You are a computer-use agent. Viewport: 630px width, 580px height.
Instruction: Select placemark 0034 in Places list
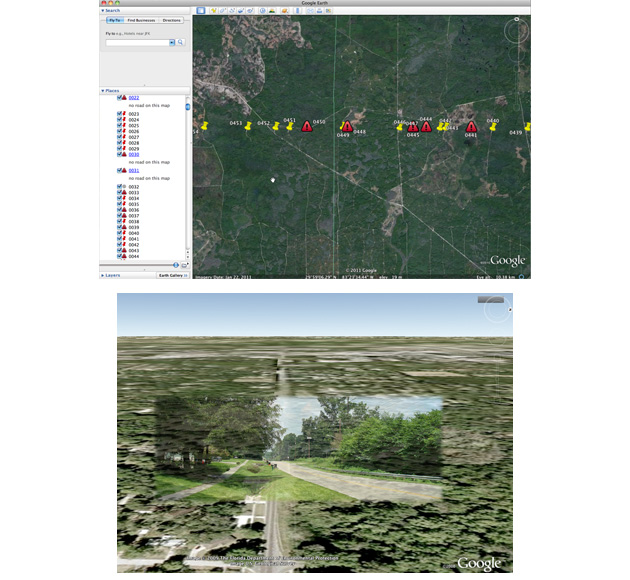click(134, 198)
